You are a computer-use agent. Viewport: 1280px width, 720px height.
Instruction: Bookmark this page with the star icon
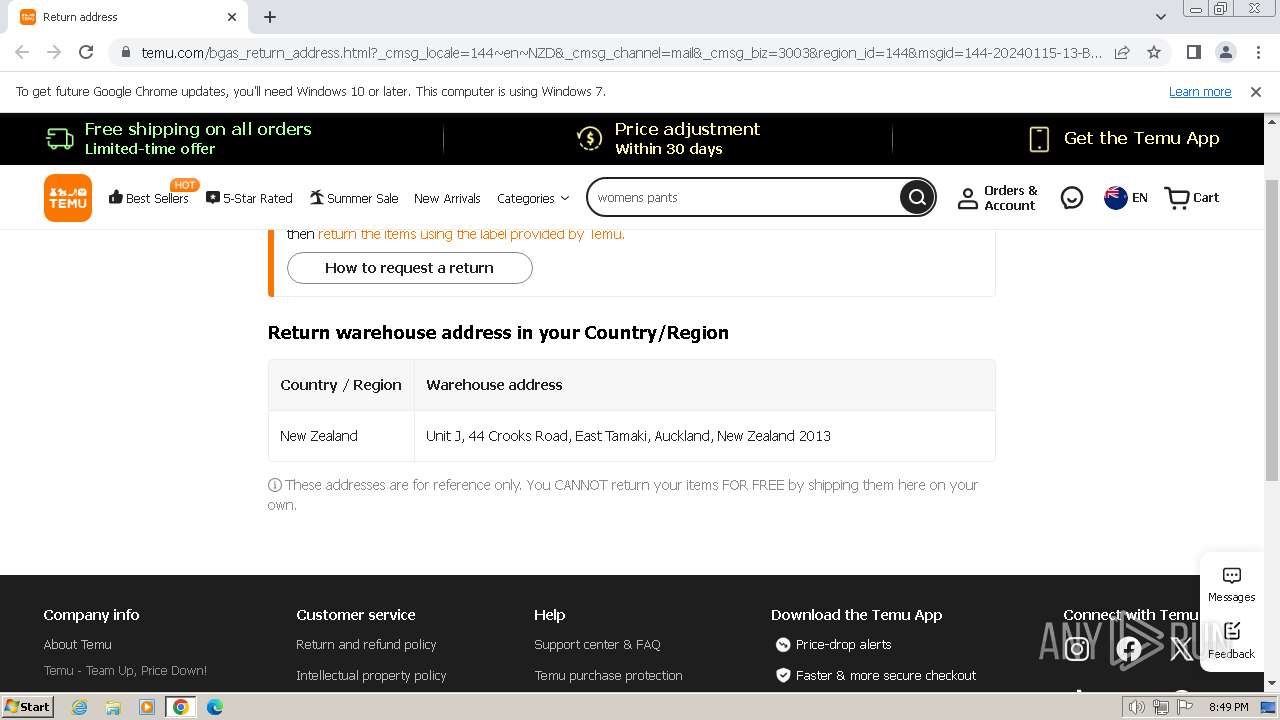pos(1154,52)
